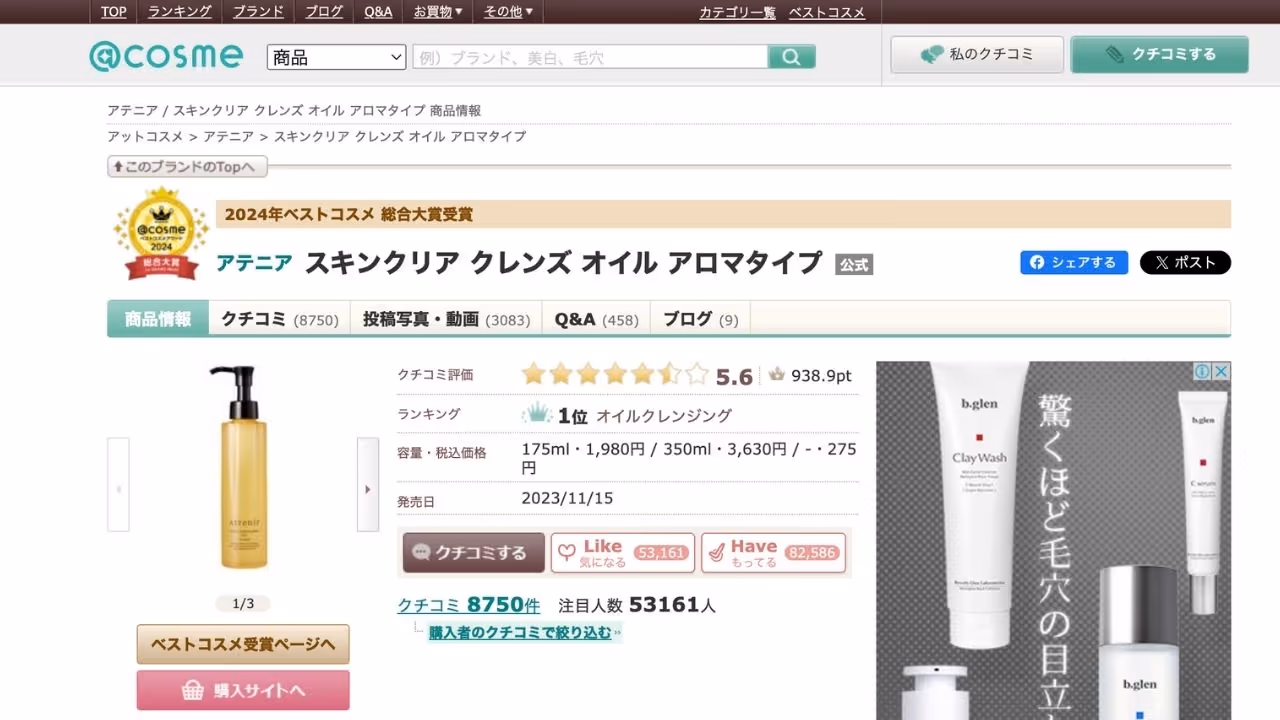The image size is (1280, 720).
Task: Close the b.glen advertisement
Action: (1221, 371)
